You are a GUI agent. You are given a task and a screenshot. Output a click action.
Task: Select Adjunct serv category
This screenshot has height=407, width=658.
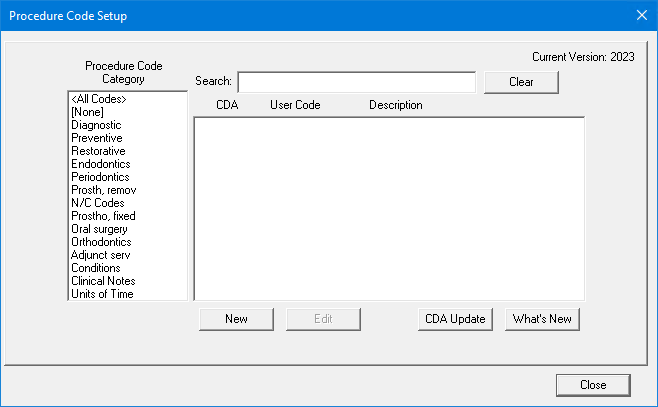pos(101,255)
